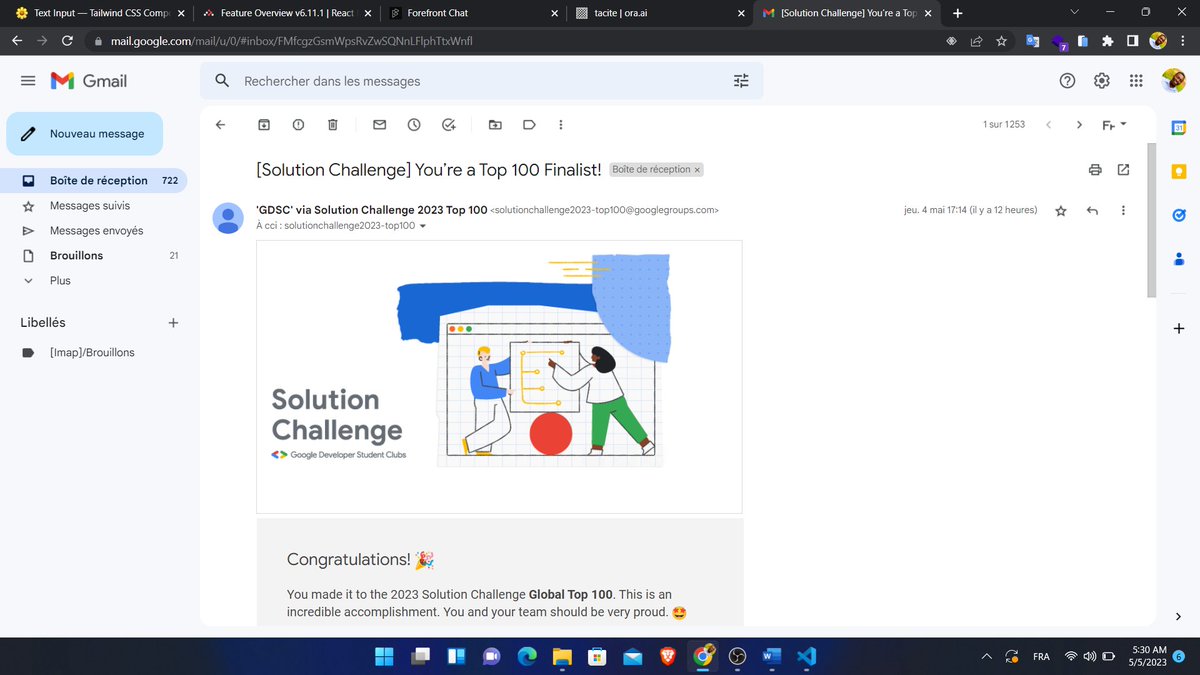Viewport: 1200px width, 675px height.
Task: Open Visual Studio Code from taskbar
Action: pos(807,656)
